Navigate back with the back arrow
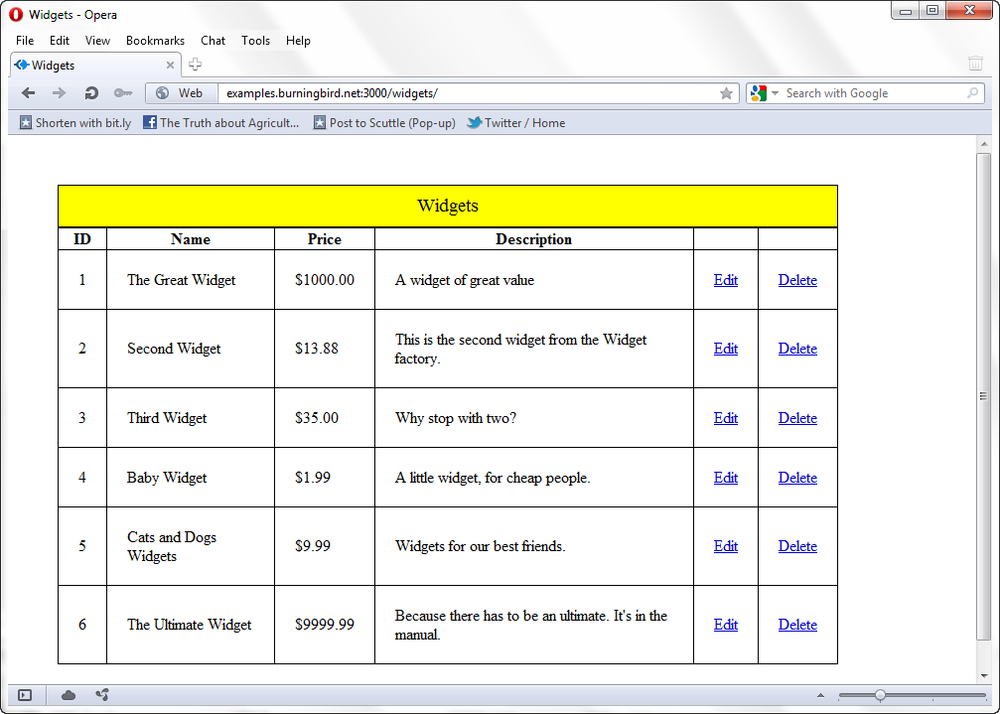 27,93
